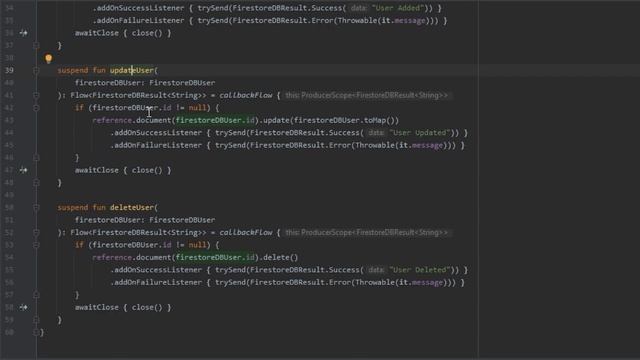
Task: Click the reference identifier on line 54
Action: tap(112, 257)
